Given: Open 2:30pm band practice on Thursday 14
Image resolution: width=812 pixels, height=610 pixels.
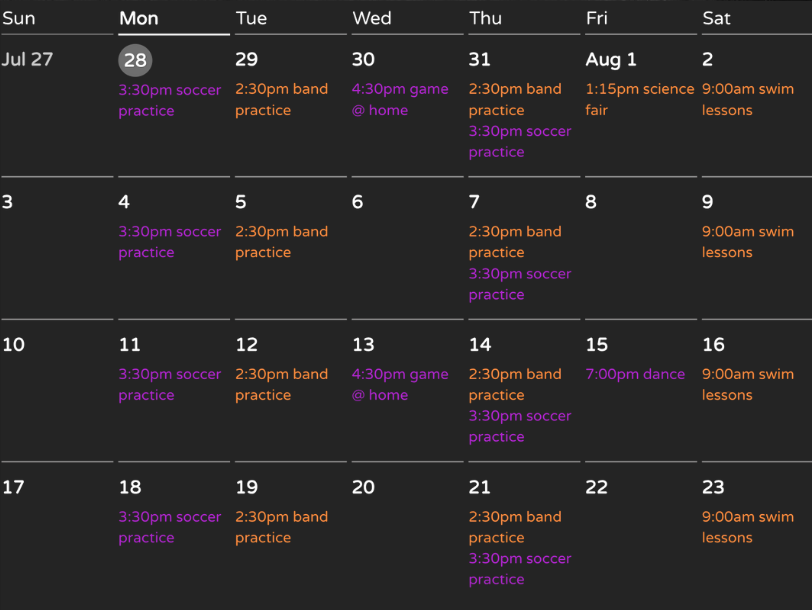Looking at the screenshot, I should coord(515,384).
